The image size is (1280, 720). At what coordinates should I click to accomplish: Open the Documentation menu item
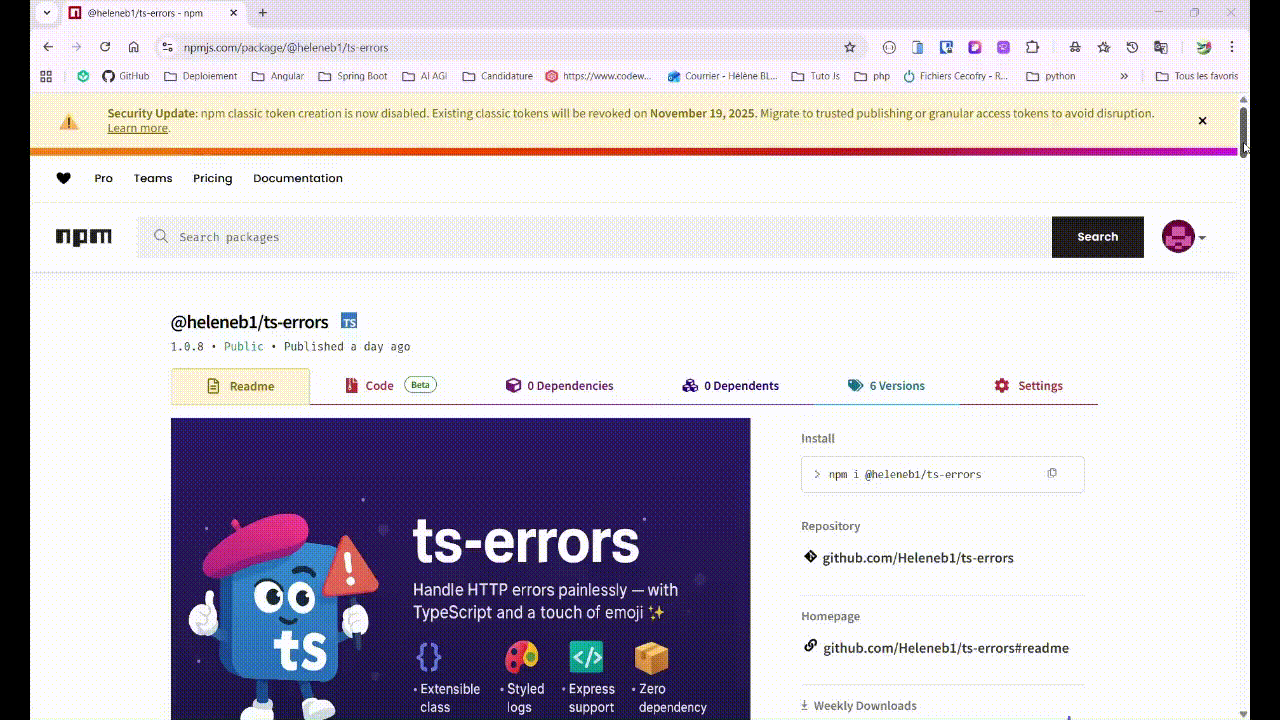(x=298, y=178)
